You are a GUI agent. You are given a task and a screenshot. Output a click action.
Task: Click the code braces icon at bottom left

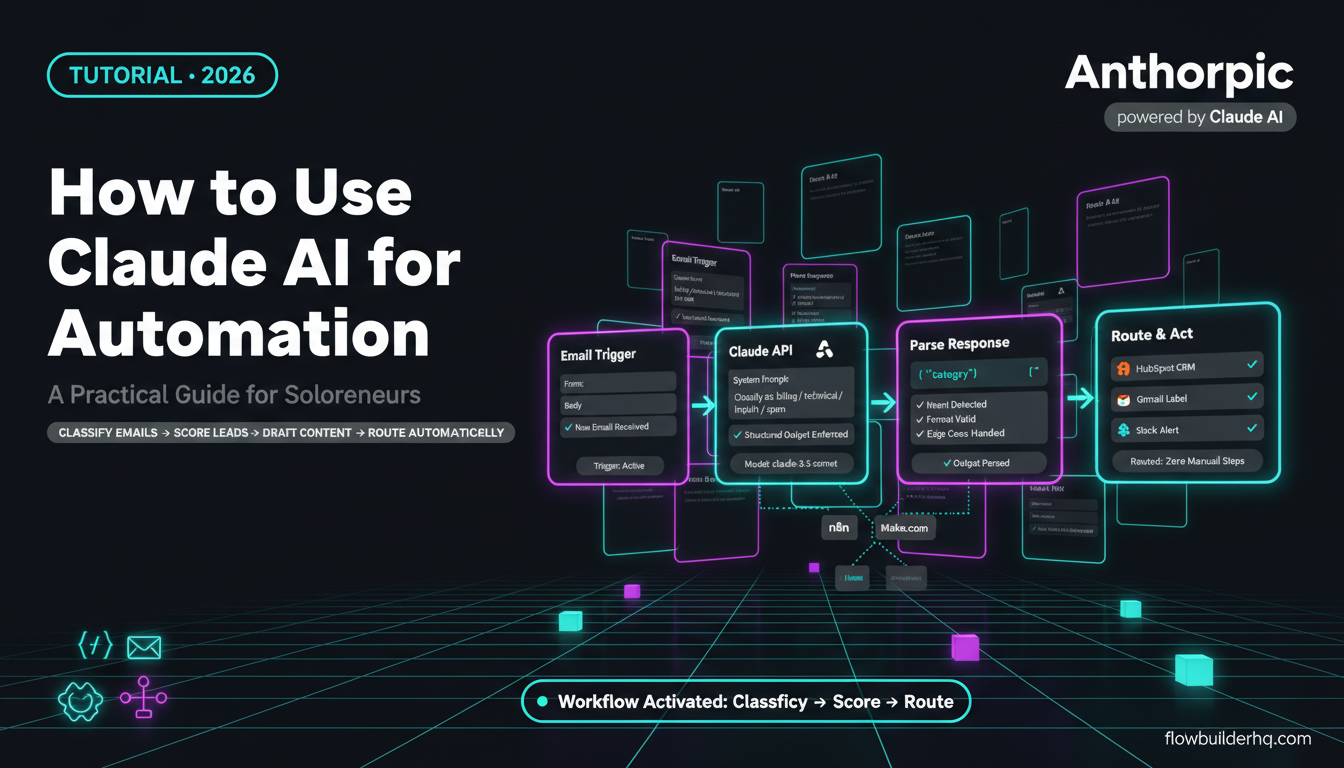tap(94, 647)
